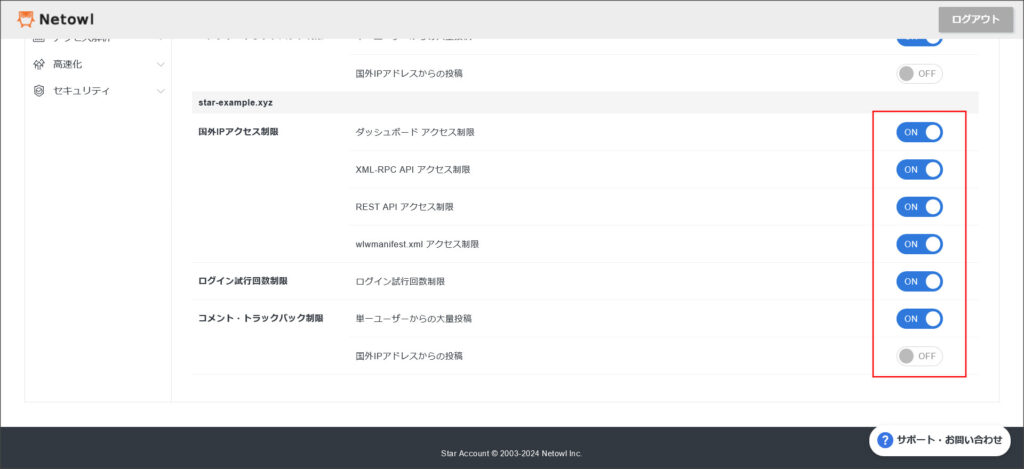Expand the 高速化 sidebar chevron
This screenshot has width=1024, height=469.
click(x=161, y=65)
